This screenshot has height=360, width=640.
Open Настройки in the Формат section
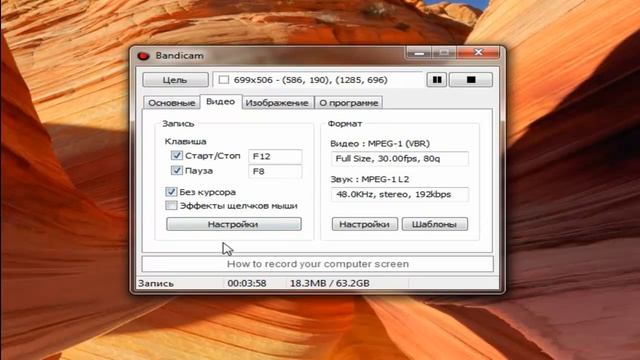364,224
